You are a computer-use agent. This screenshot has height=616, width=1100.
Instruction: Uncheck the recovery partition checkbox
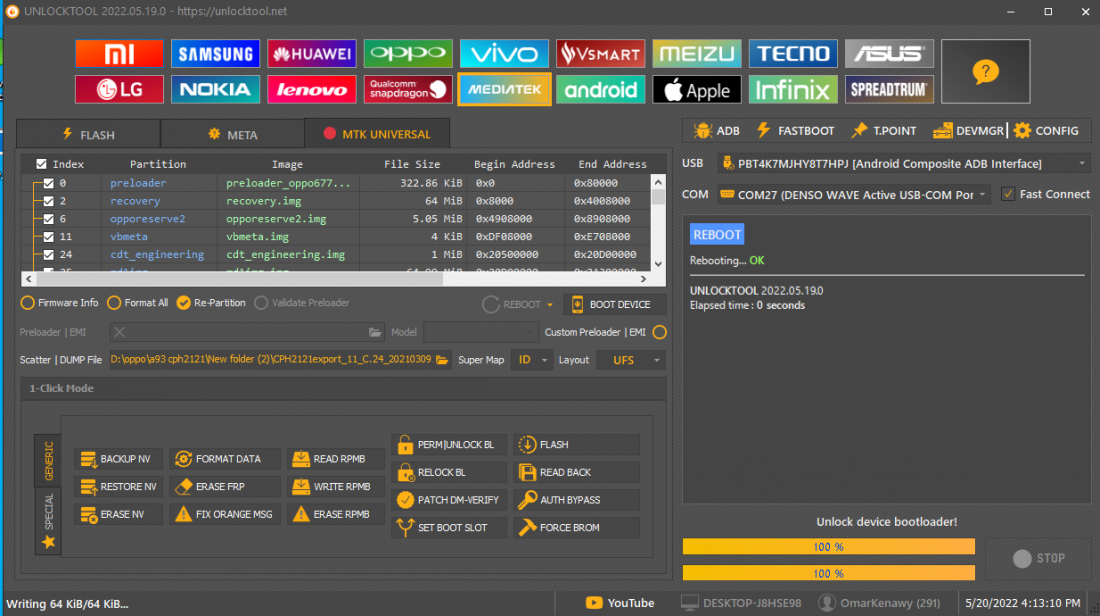point(48,201)
